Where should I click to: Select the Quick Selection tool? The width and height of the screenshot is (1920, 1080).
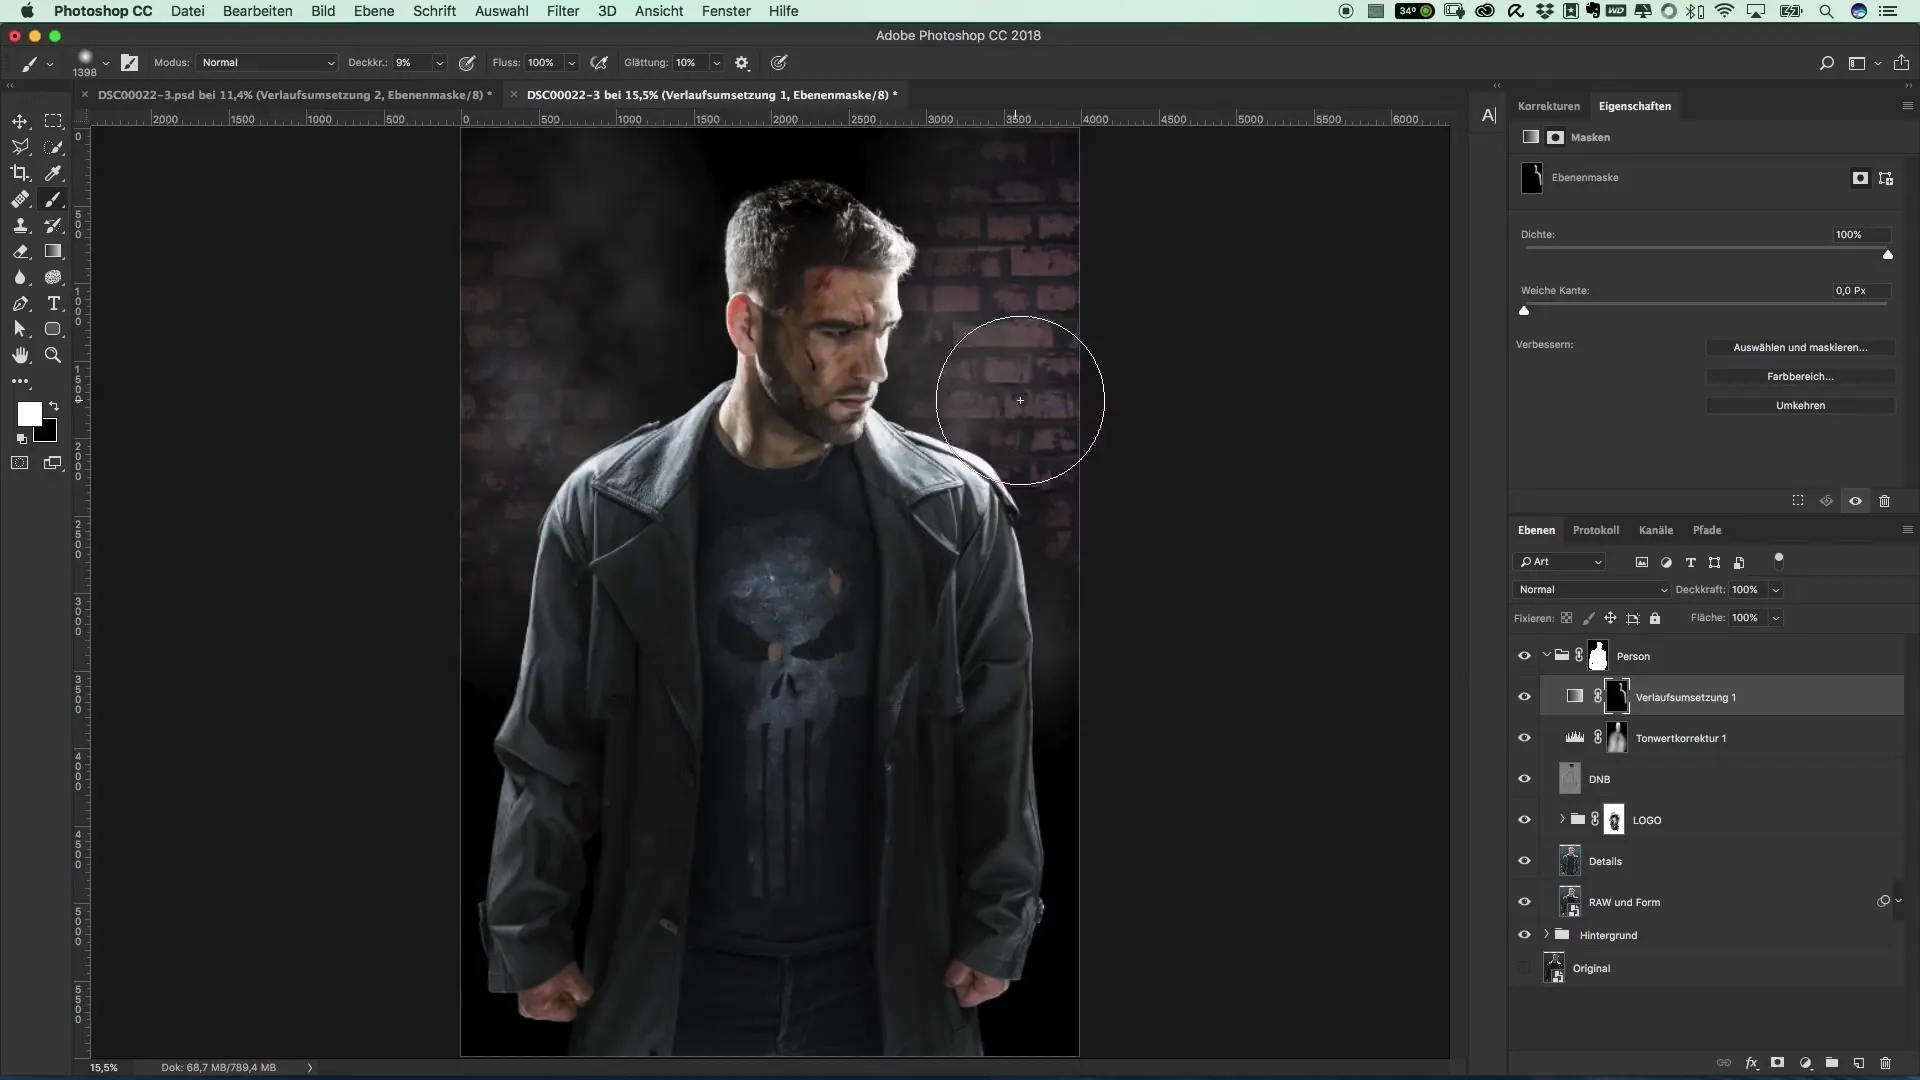[54, 147]
